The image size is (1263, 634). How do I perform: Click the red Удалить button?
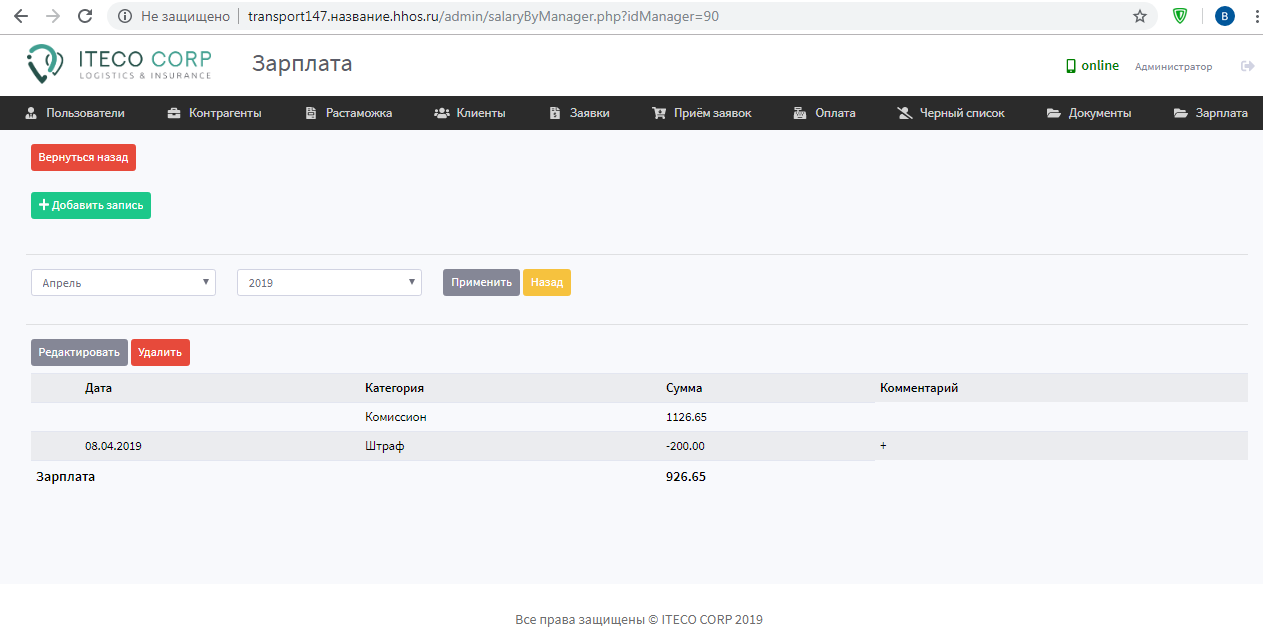(160, 352)
